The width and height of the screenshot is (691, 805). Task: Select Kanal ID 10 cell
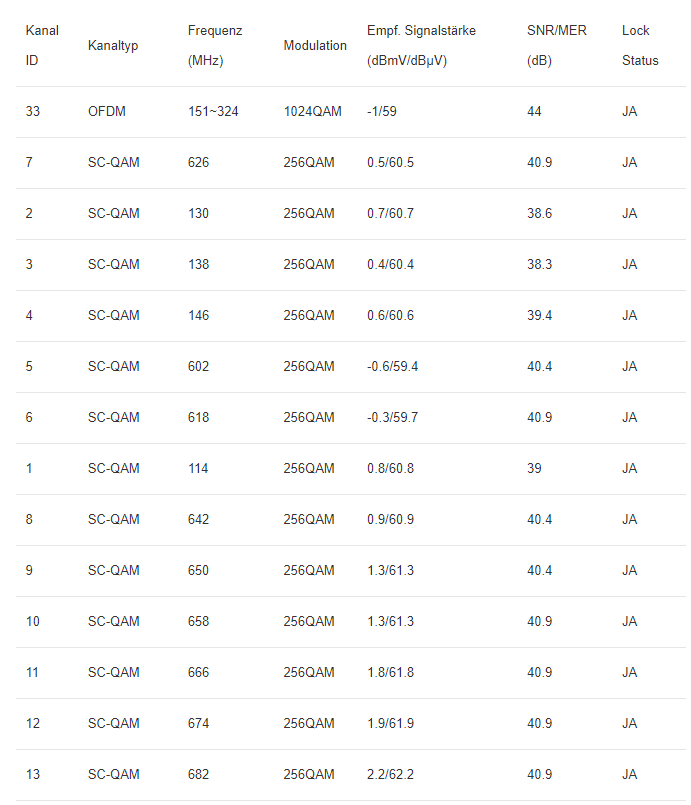pyautogui.click(x=32, y=621)
